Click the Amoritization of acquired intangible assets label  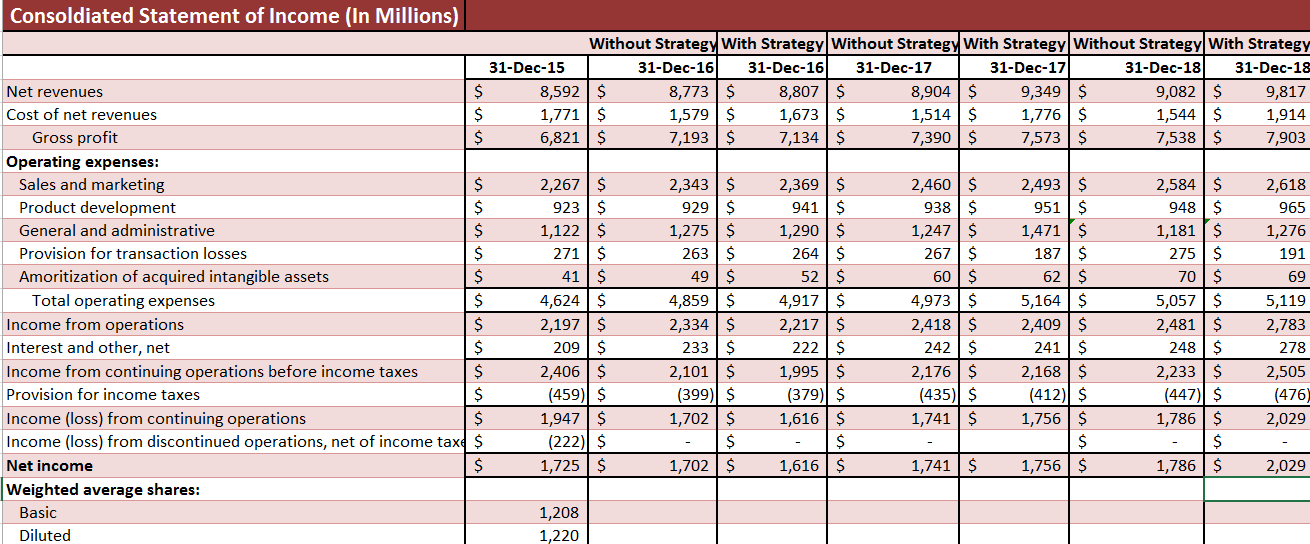tap(174, 277)
